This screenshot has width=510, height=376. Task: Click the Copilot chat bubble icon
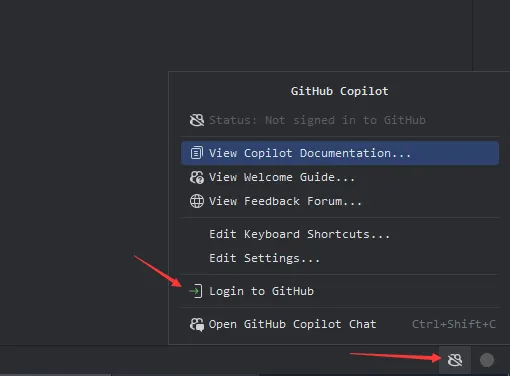tap(197, 324)
